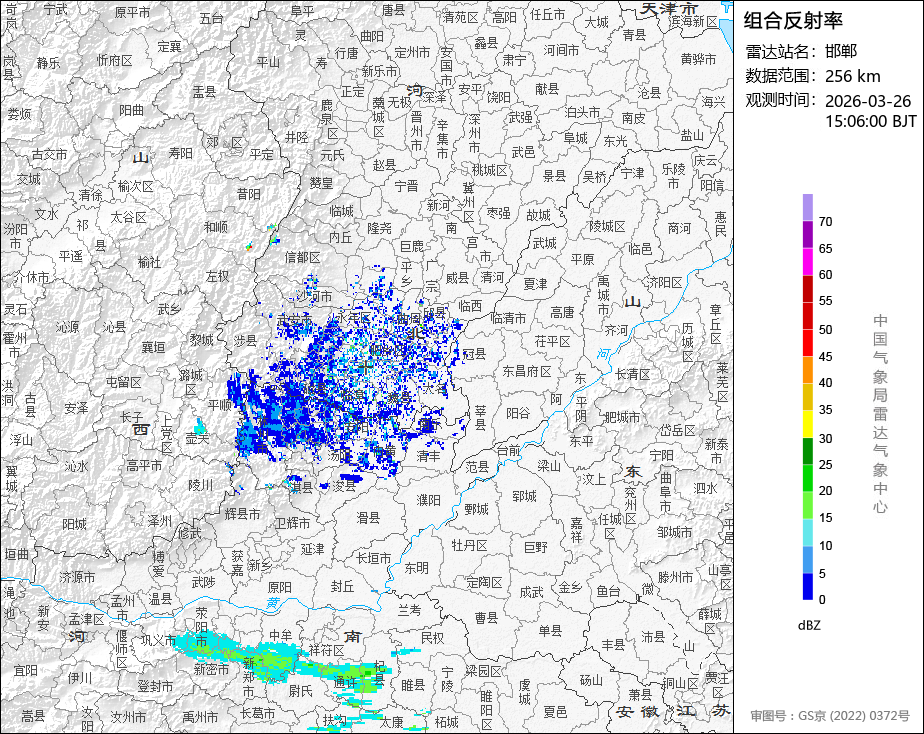Screen dimensions: 924x734
Task: Click the 左权 county label
Action: [217, 276]
